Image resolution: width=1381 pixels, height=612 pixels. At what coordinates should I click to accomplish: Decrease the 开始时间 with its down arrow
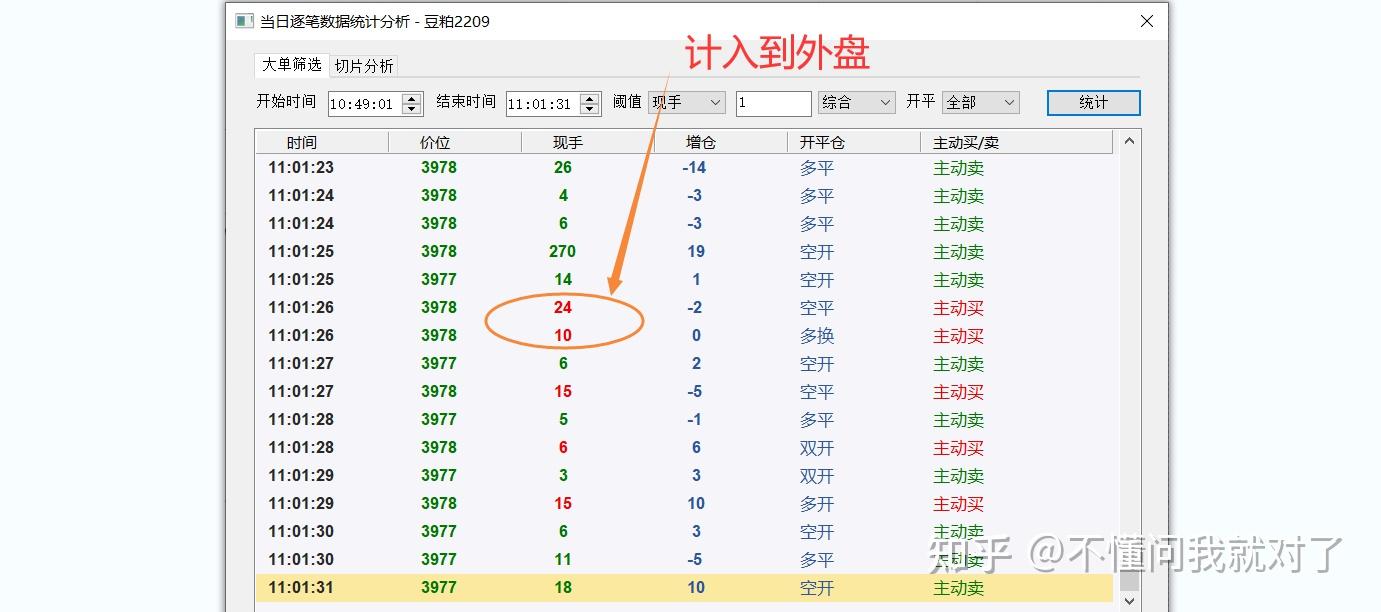[x=412, y=109]
